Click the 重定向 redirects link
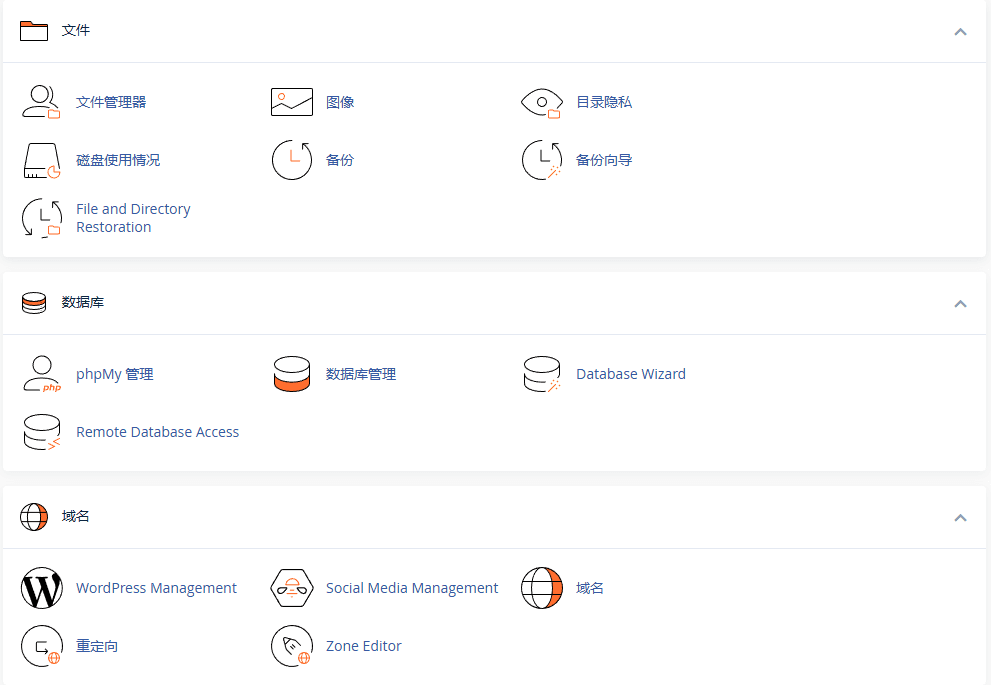The width and height of the screenshot is (991, 685). [x=97, y=646]
